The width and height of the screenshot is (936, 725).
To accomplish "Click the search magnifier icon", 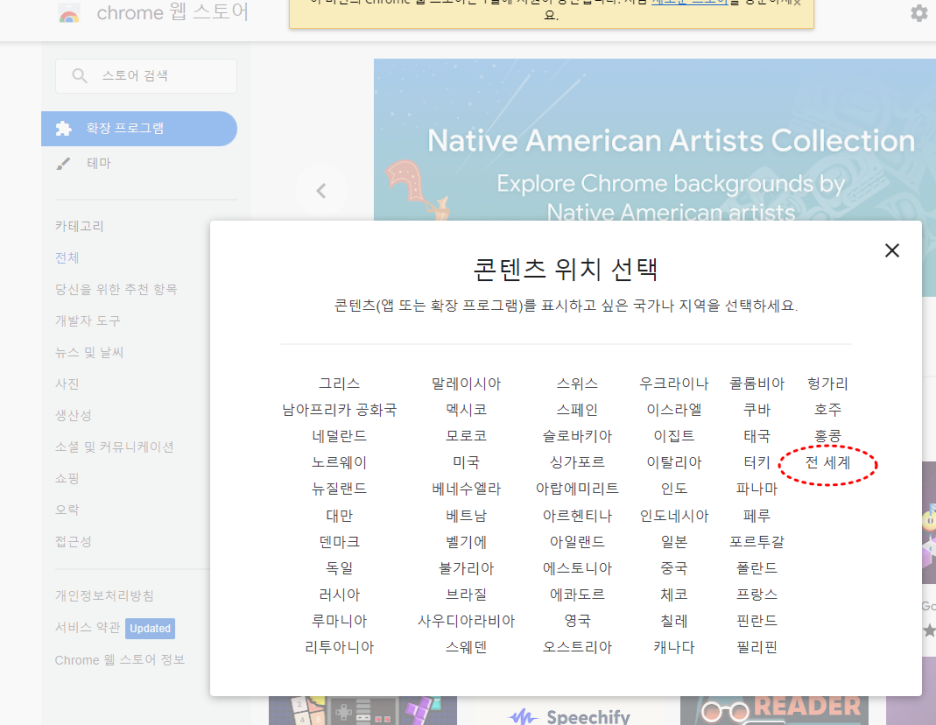I will pos(79,76).
